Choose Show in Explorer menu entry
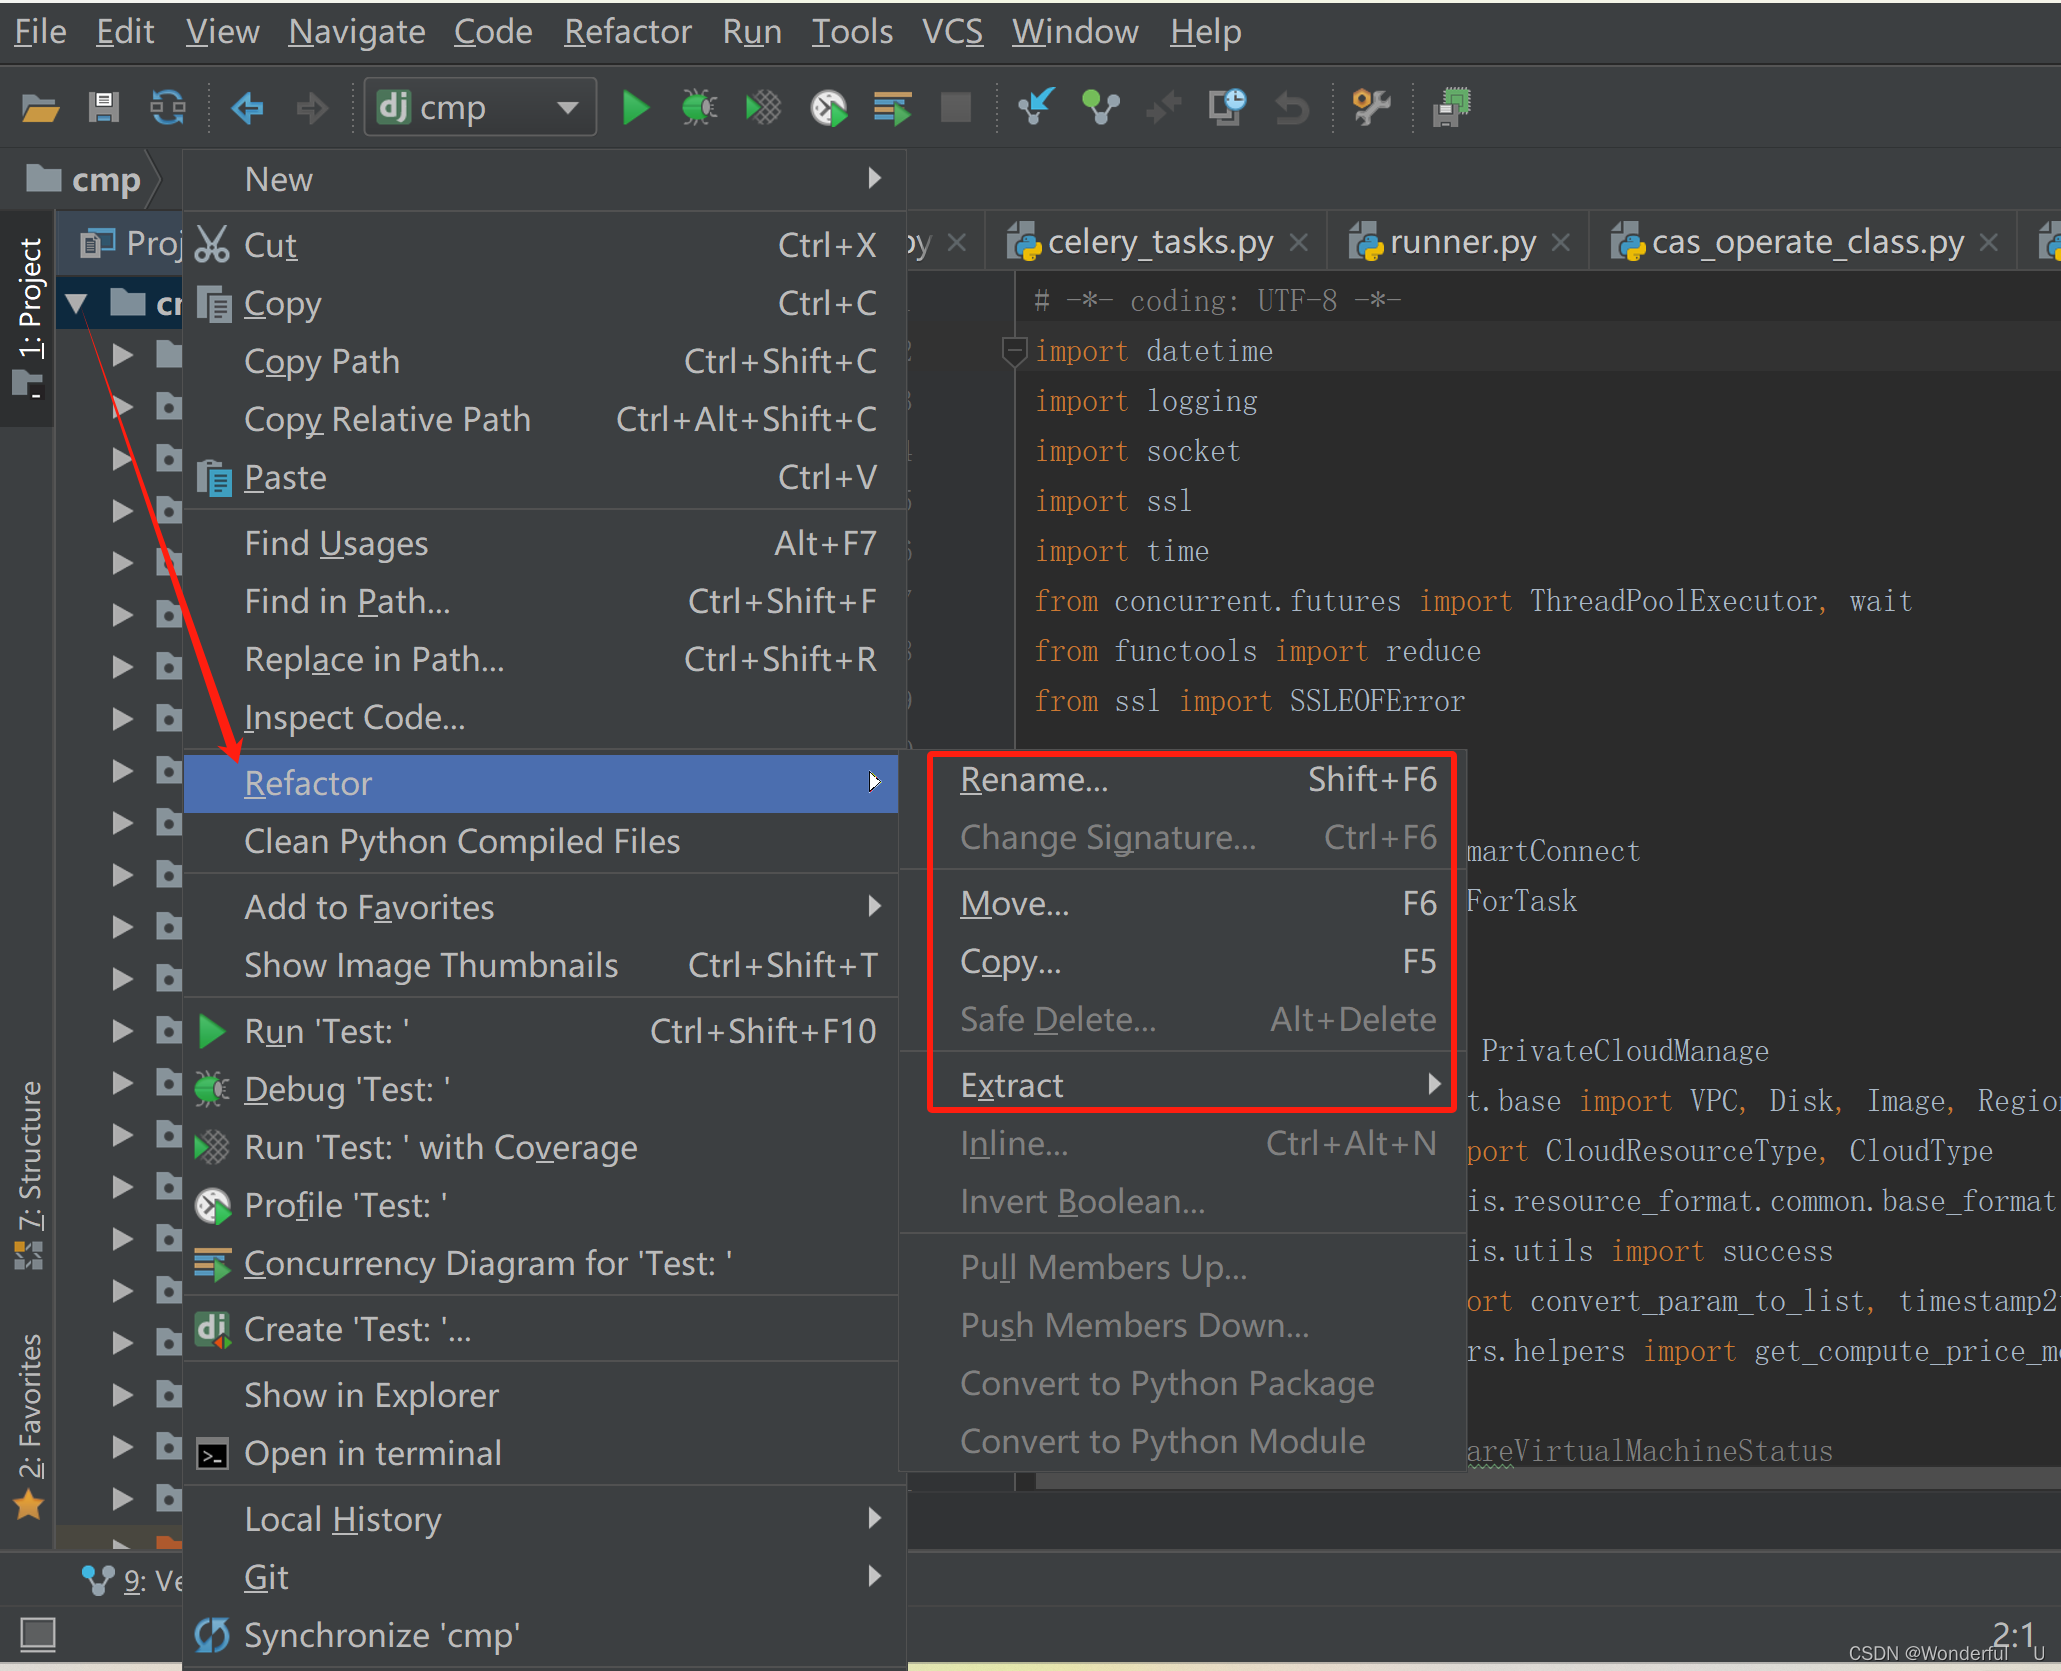2061x1671 pixels. (371, 1395)
